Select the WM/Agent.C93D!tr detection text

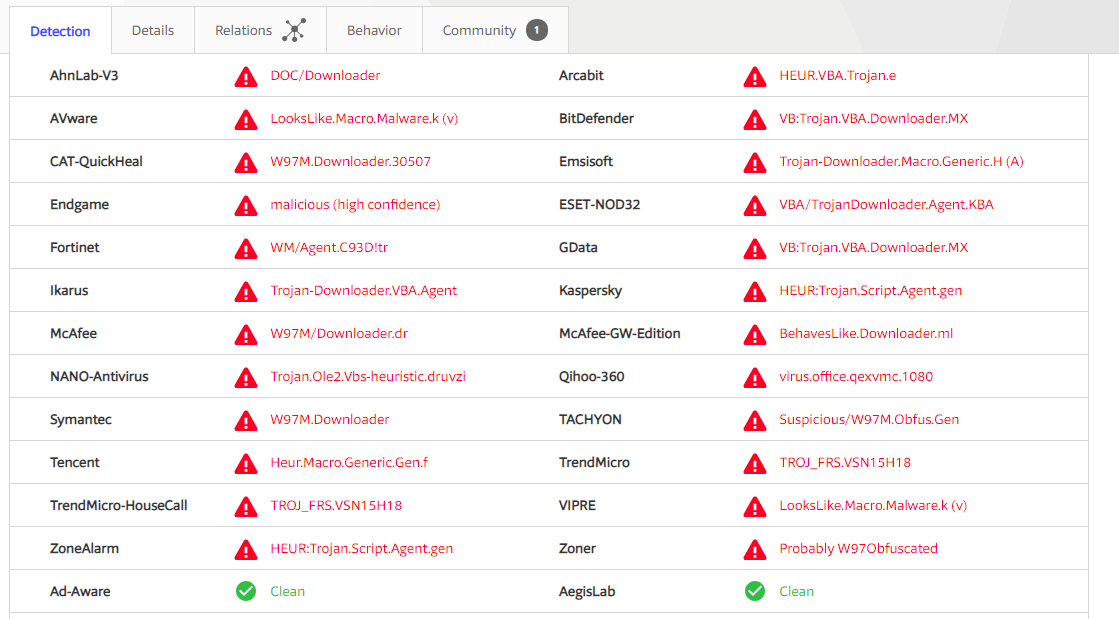[x=329, y=247]
